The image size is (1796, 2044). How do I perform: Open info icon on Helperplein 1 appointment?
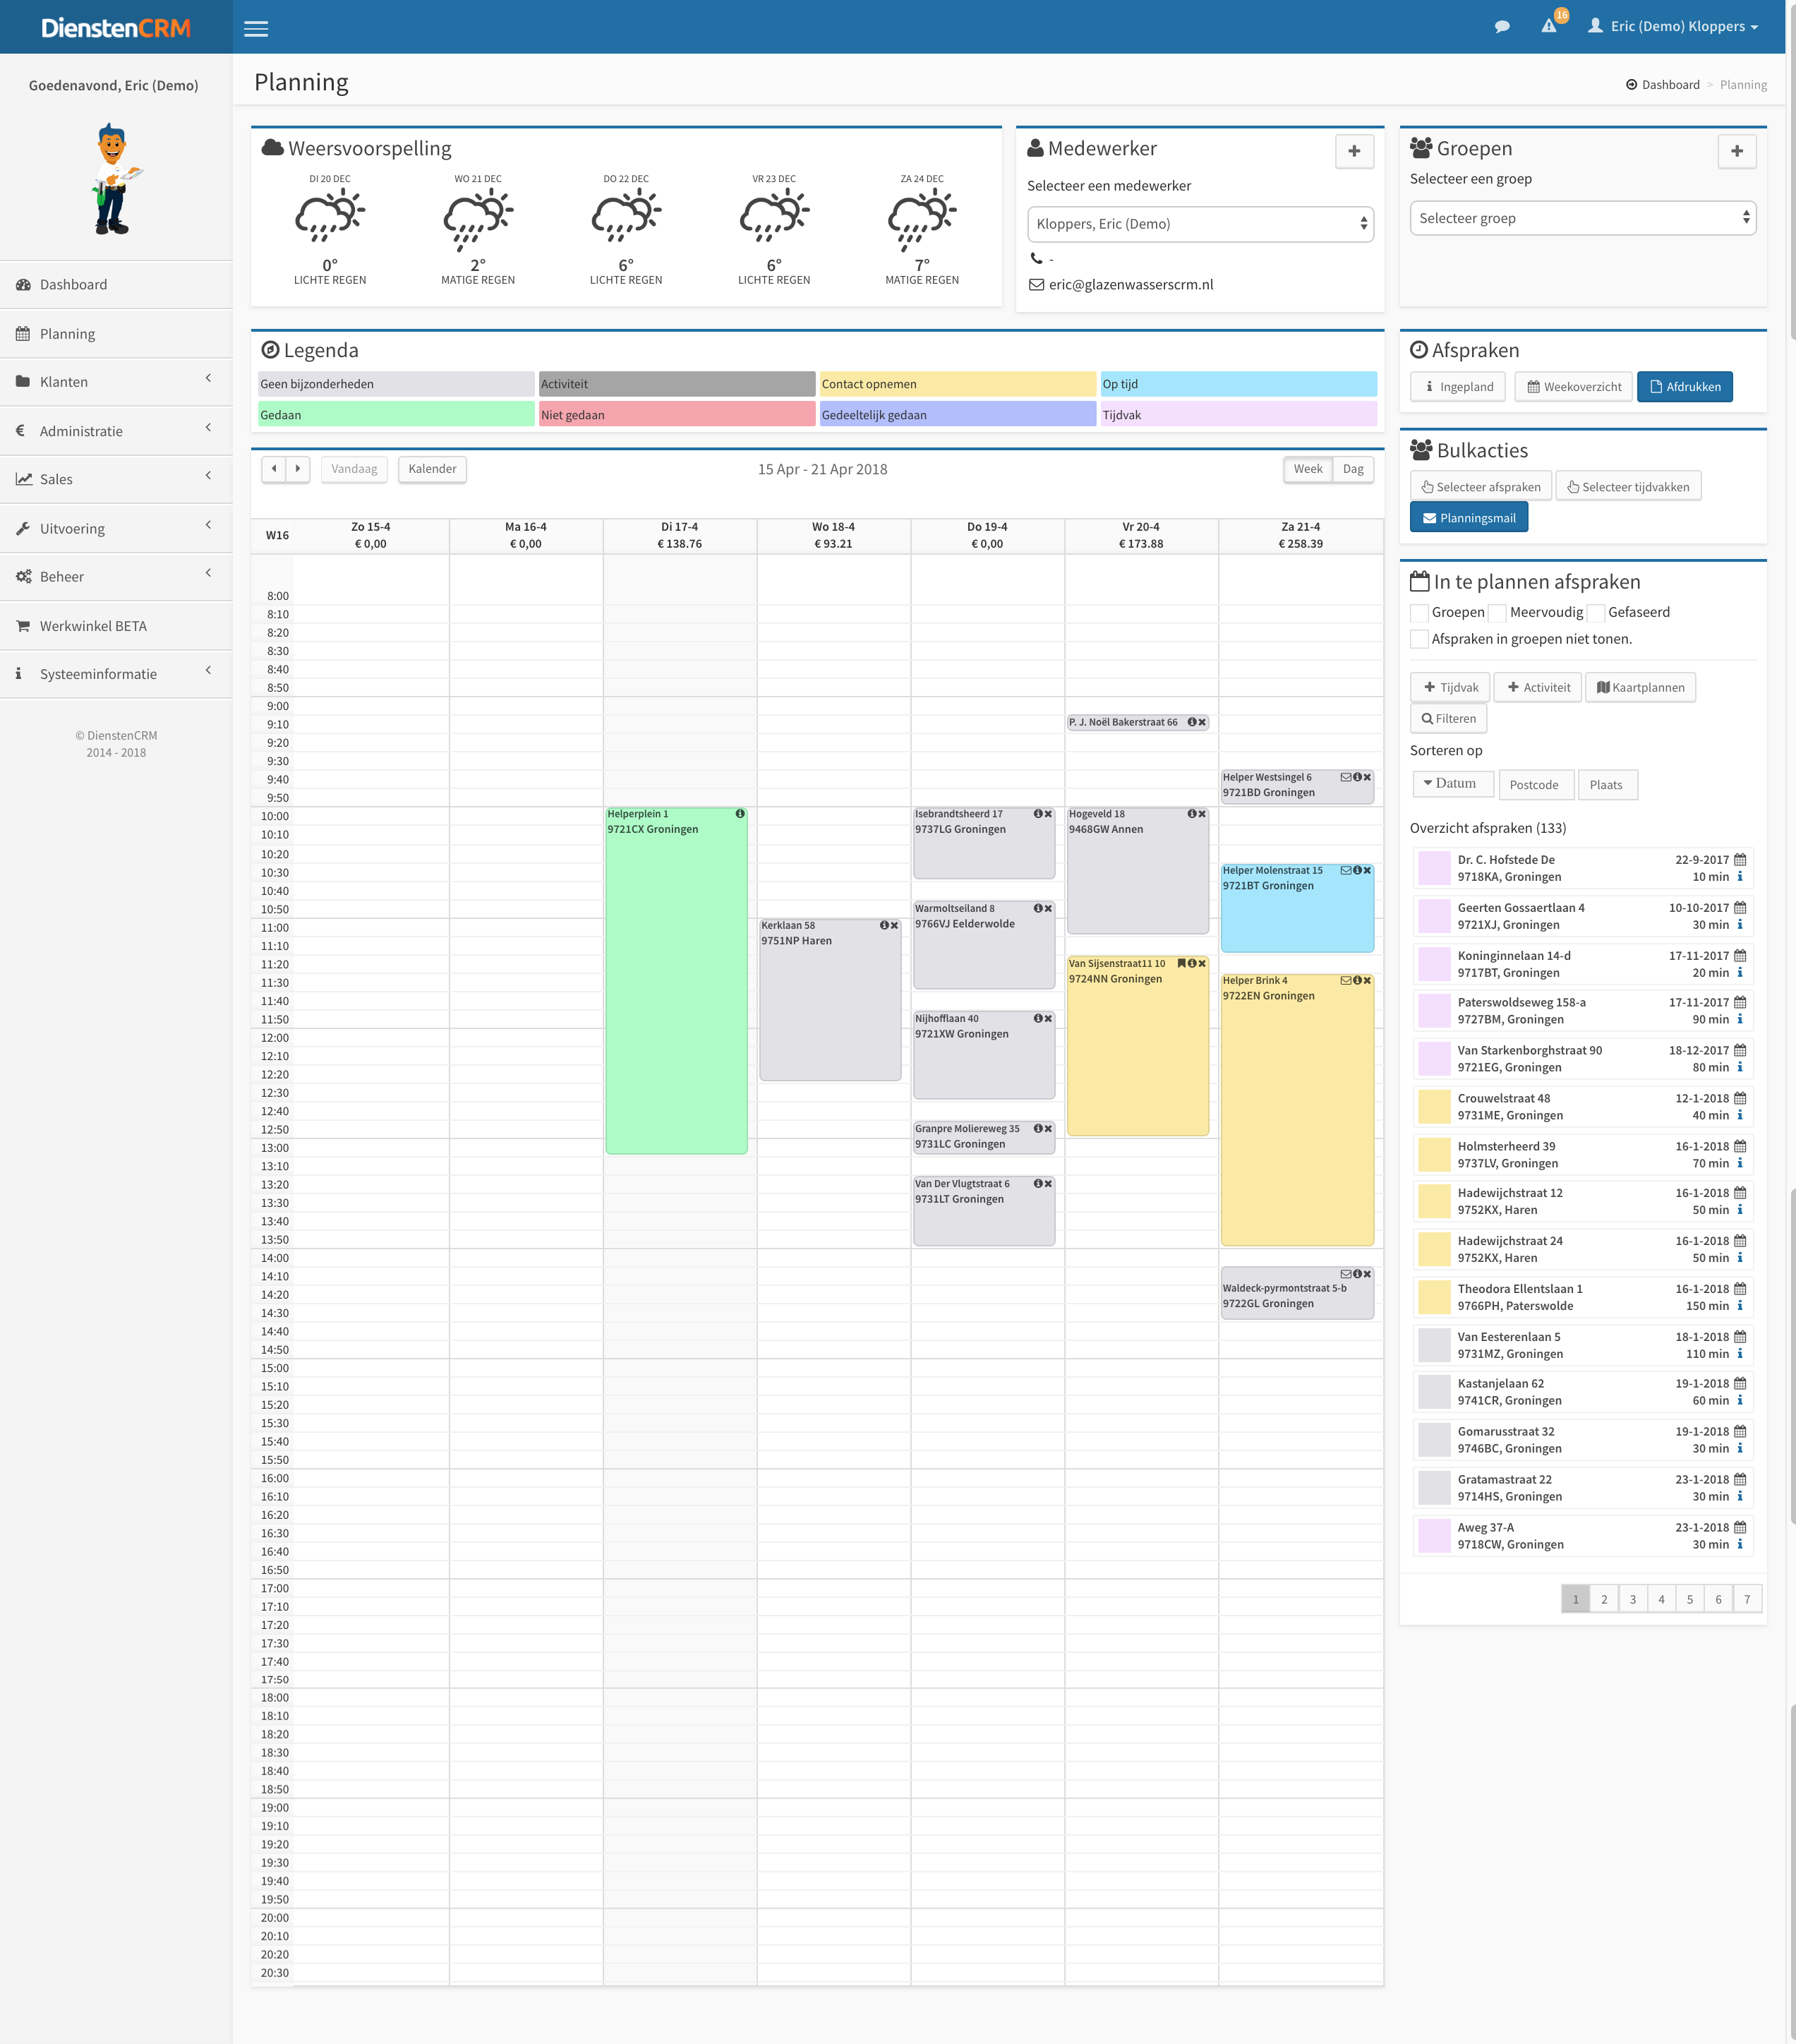740,814
